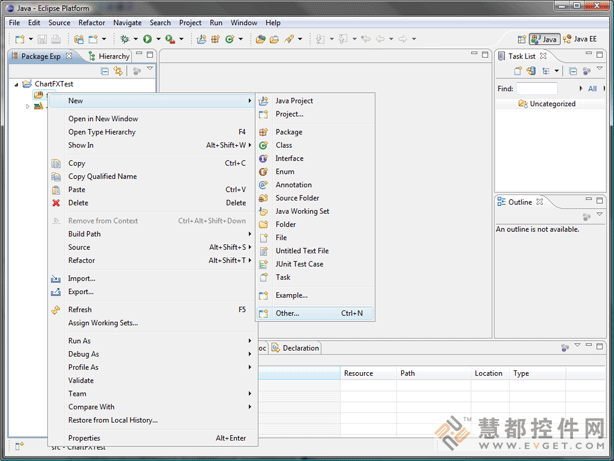Click the Location column header

click(490, 373)
